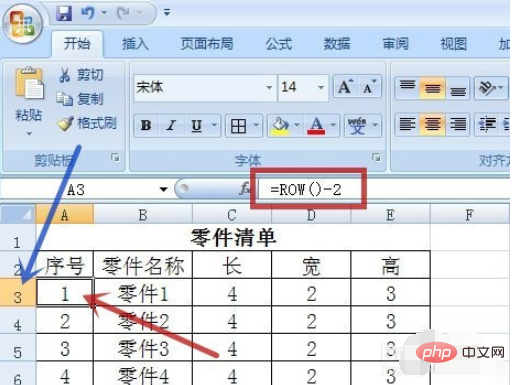Image resolution: width=515 pixels, height=385 pixels.
Task: Toggle italic formatting
Action: click(x=171, y=126)
